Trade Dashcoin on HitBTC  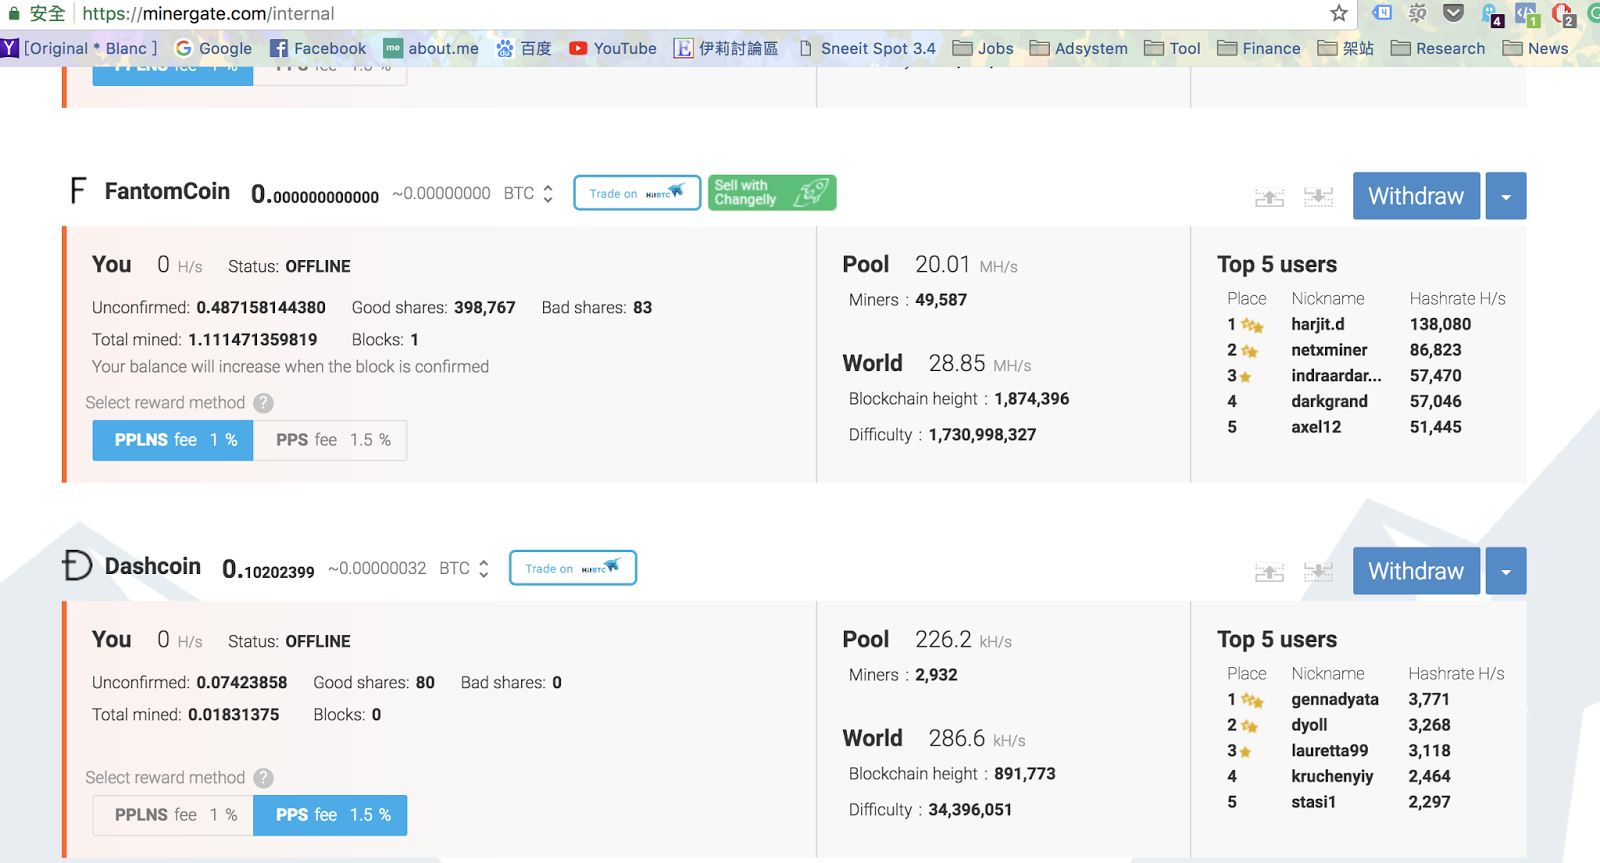point(573,568)
